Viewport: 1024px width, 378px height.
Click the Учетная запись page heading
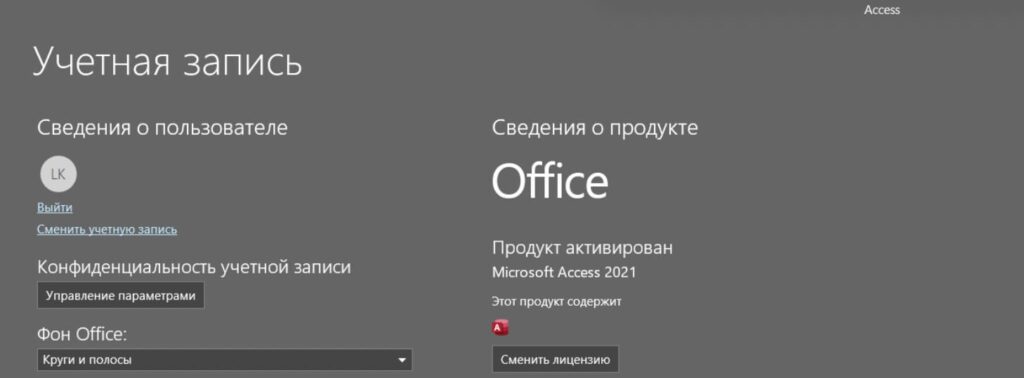pos(168,62)
